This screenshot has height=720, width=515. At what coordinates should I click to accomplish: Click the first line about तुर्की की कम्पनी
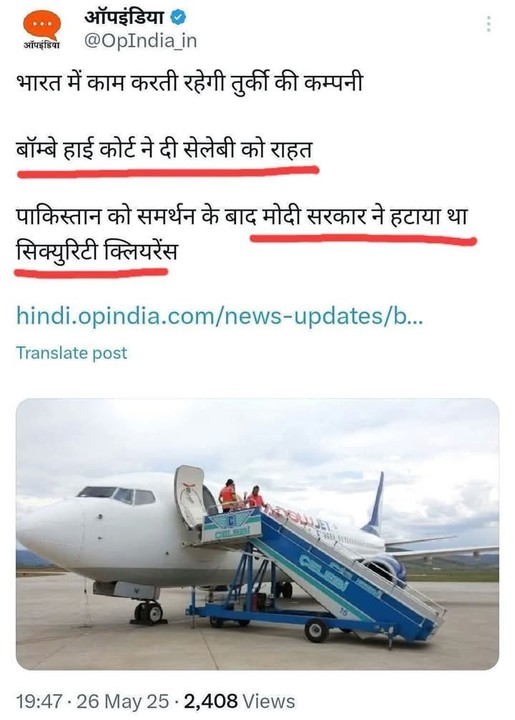click(x=189, y=84)
